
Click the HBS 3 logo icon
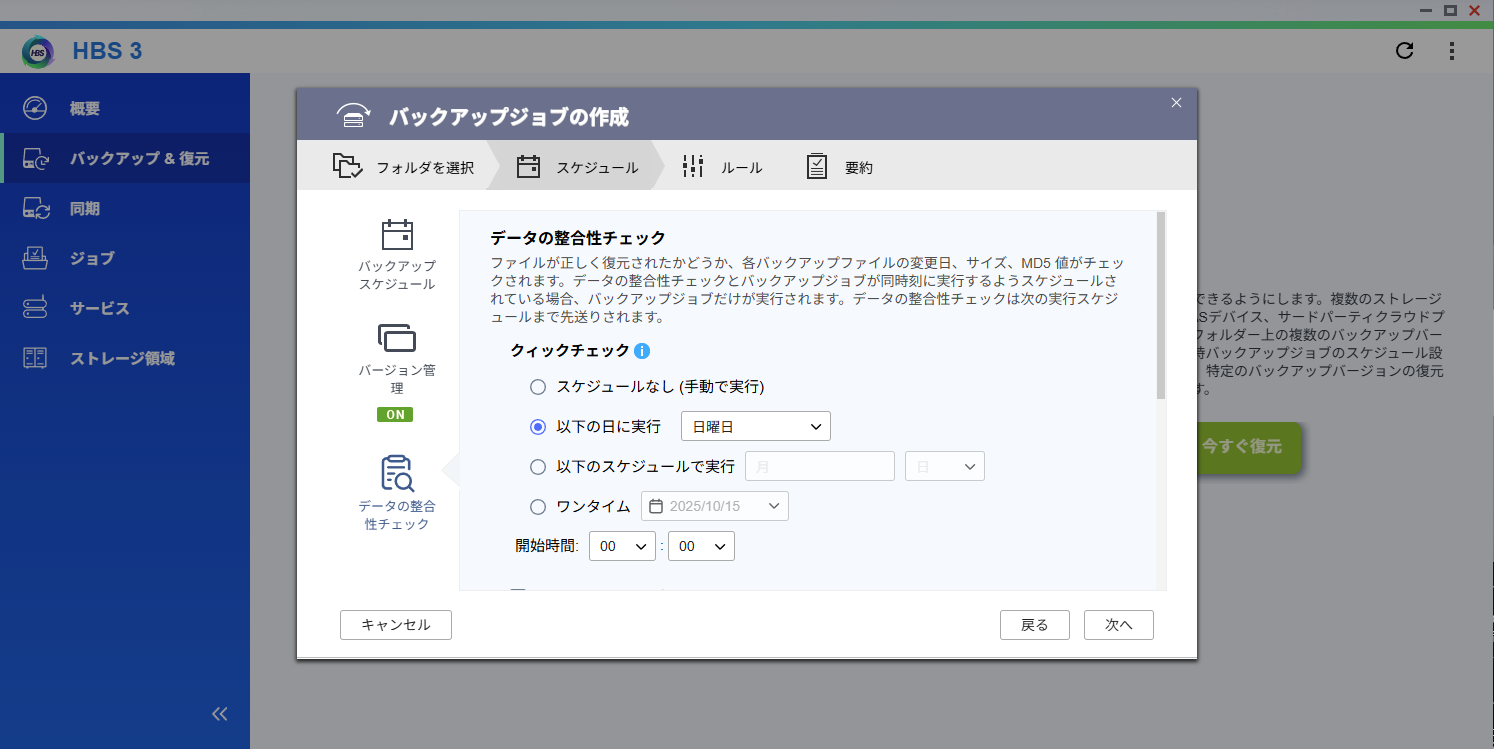pos(38,52)
